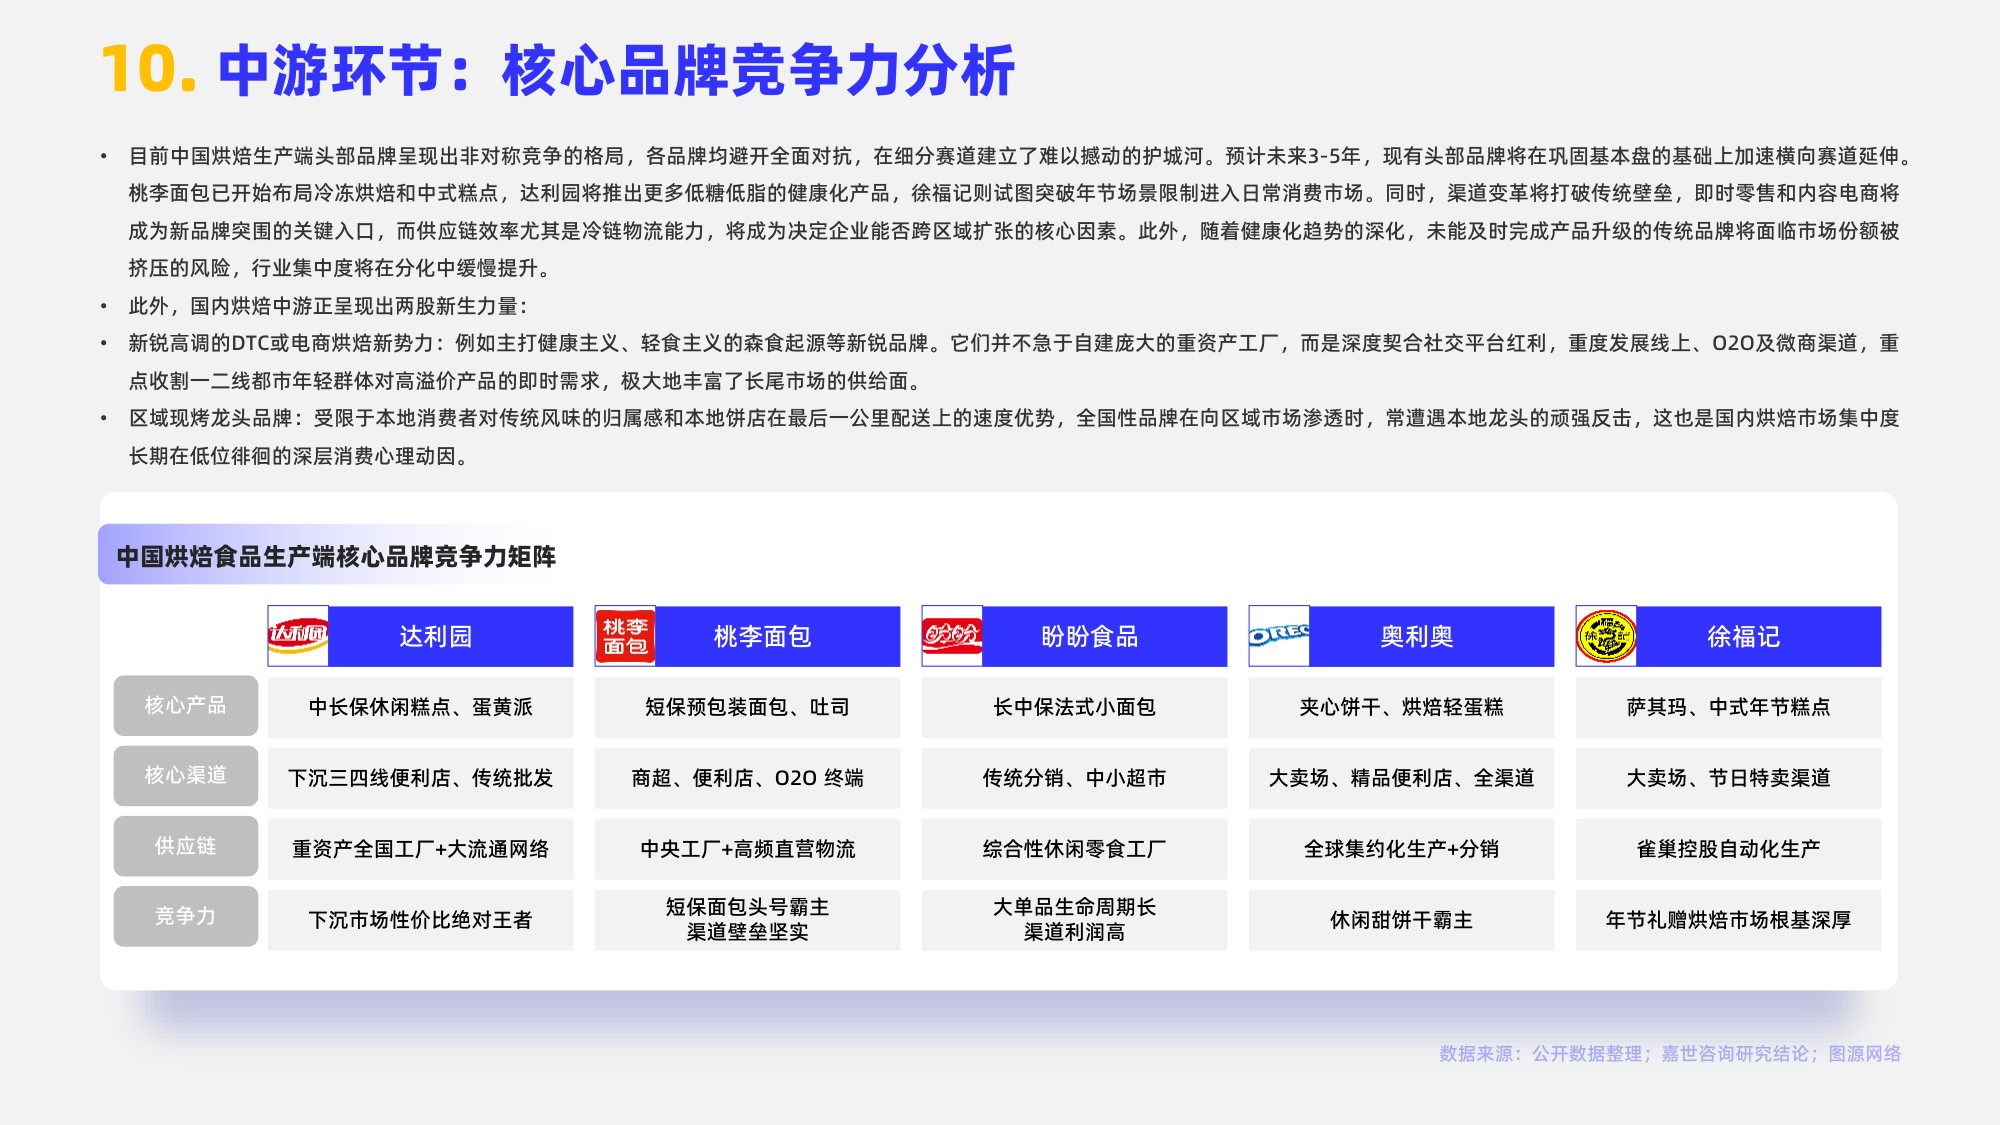2000x1125 pixels.
Task: Click the cell 短保预包装面包、吐司
Action: 747,707
